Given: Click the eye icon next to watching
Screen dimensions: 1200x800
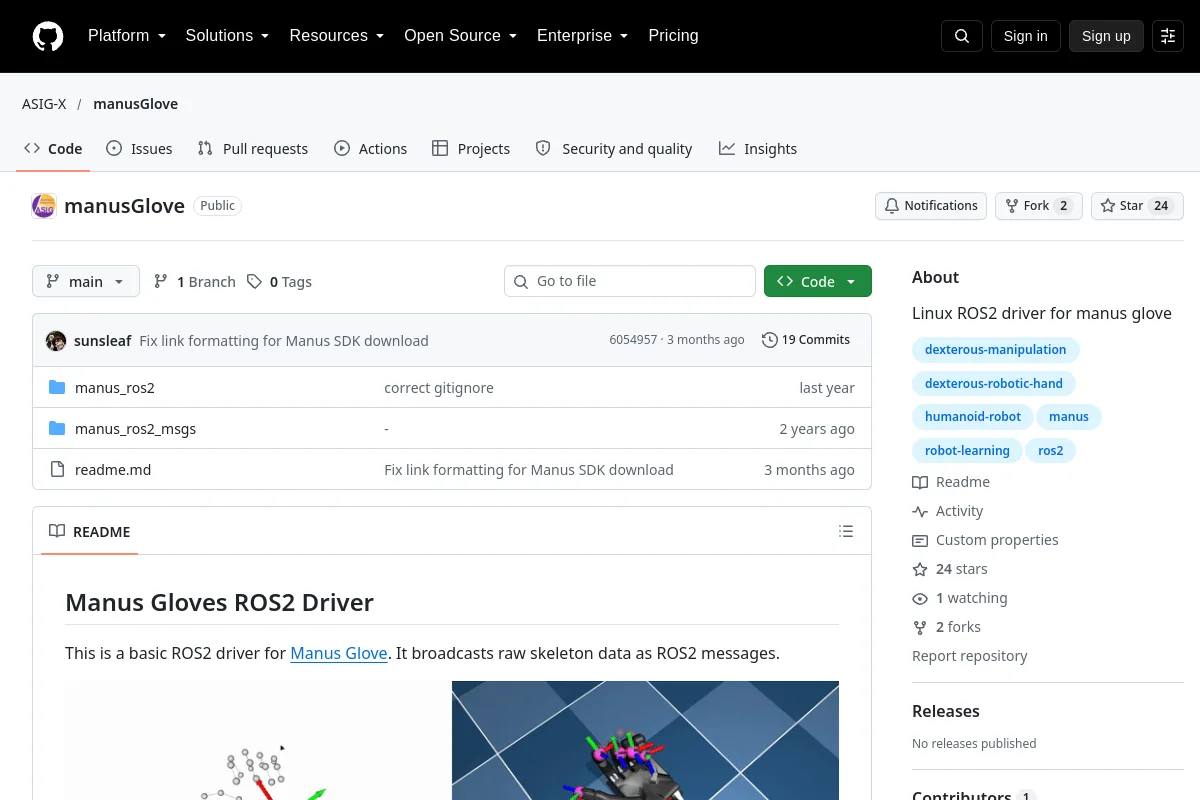Looking at the screenshot, I should 920,598.
